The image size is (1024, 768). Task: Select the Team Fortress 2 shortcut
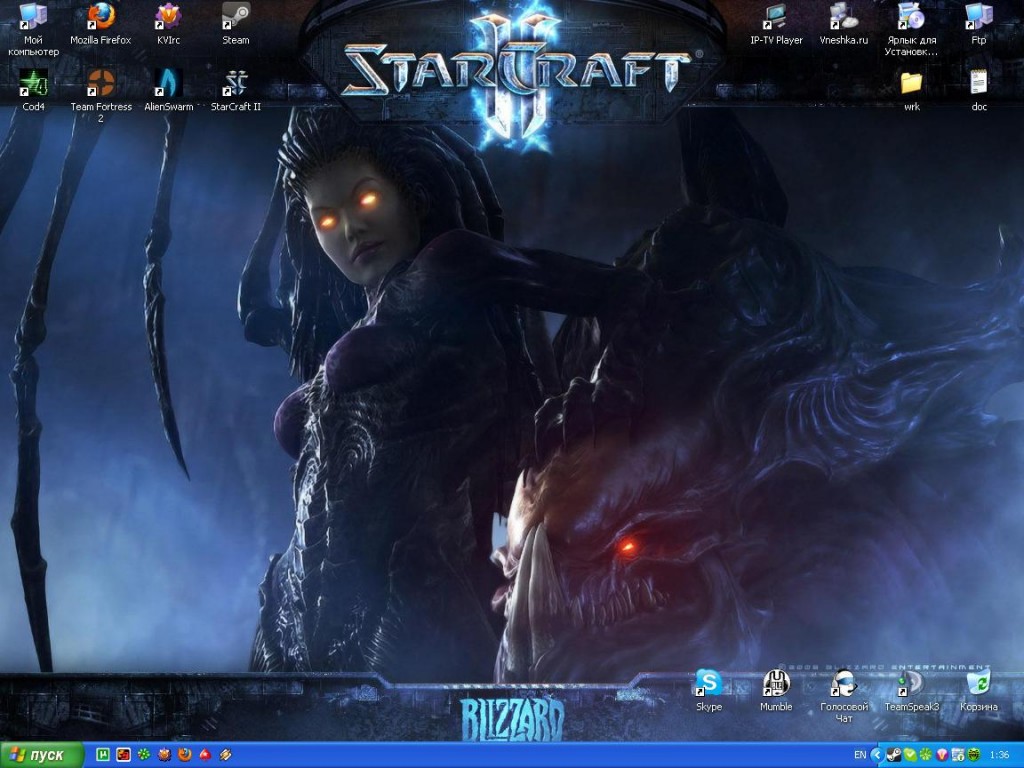(x=101, y=97)
